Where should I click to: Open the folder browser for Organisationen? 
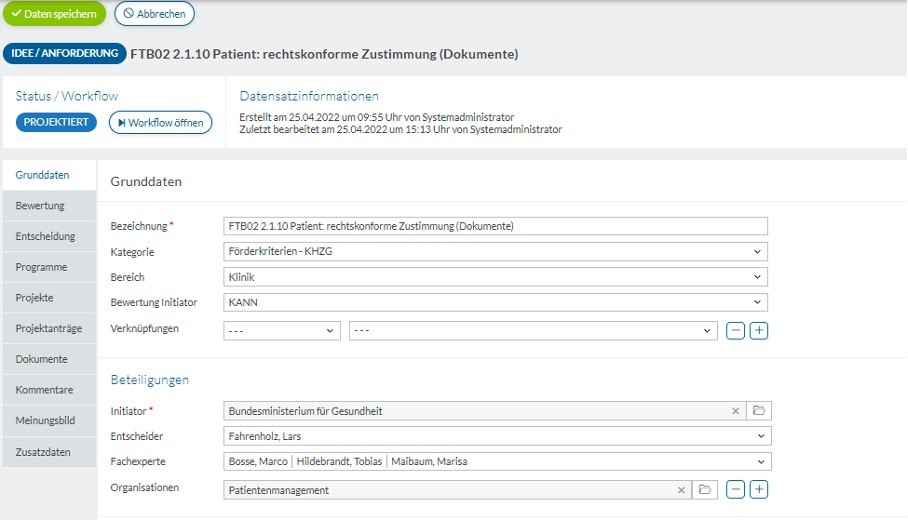click(705, 490)
